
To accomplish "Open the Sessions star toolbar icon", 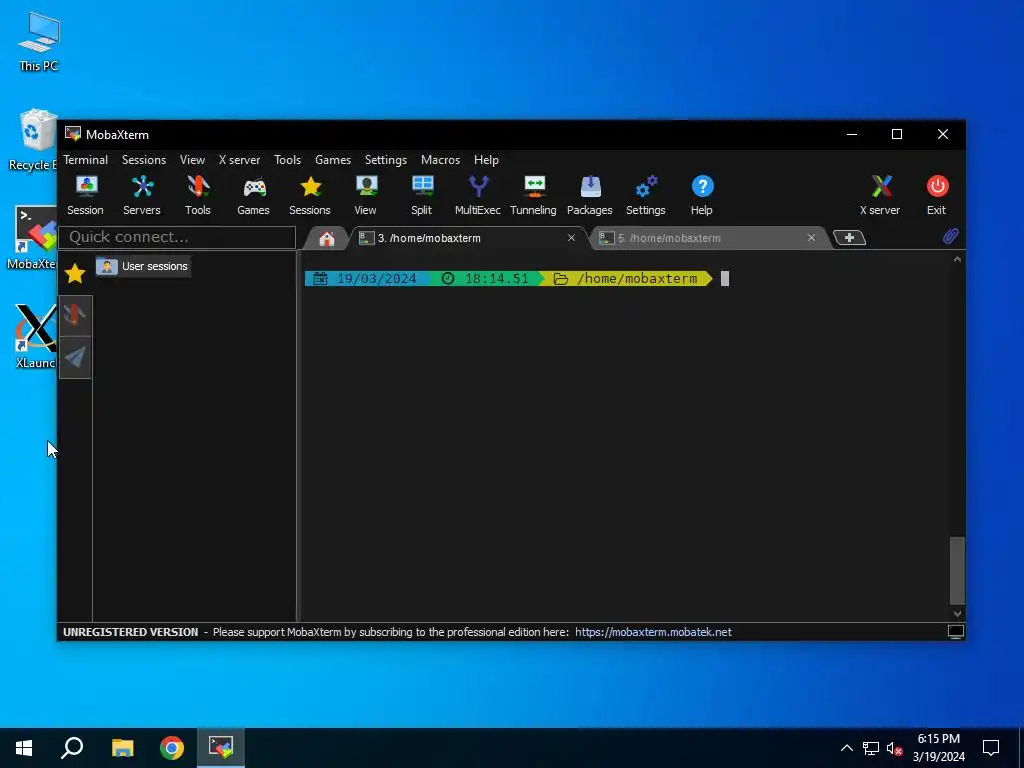I will (310, 195).
